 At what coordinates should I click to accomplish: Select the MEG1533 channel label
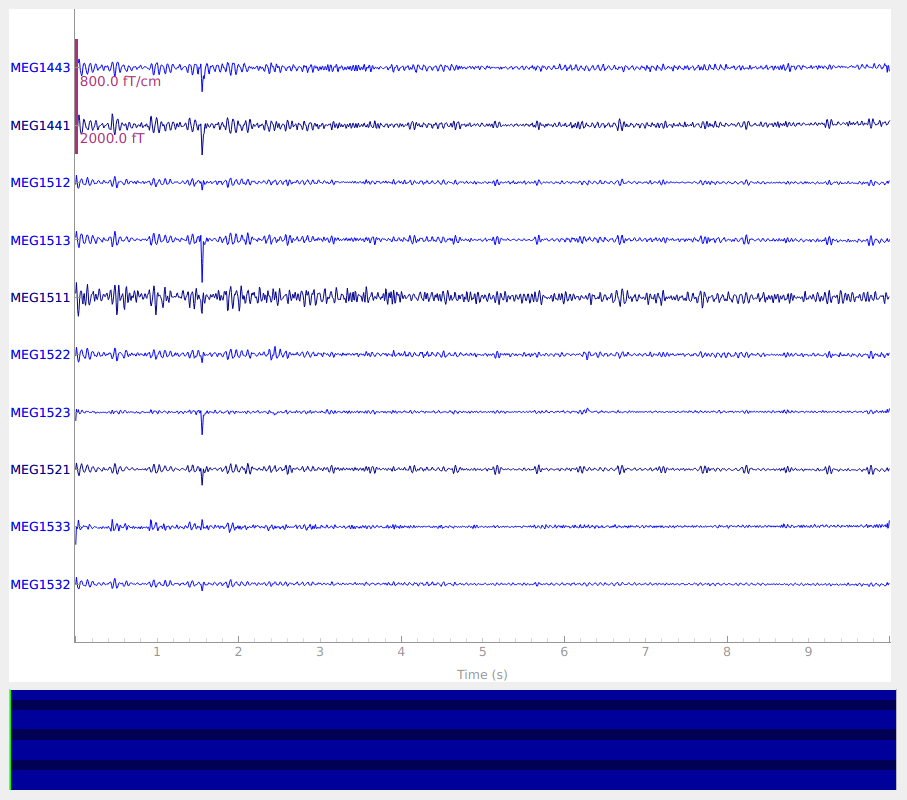[40, 527]
